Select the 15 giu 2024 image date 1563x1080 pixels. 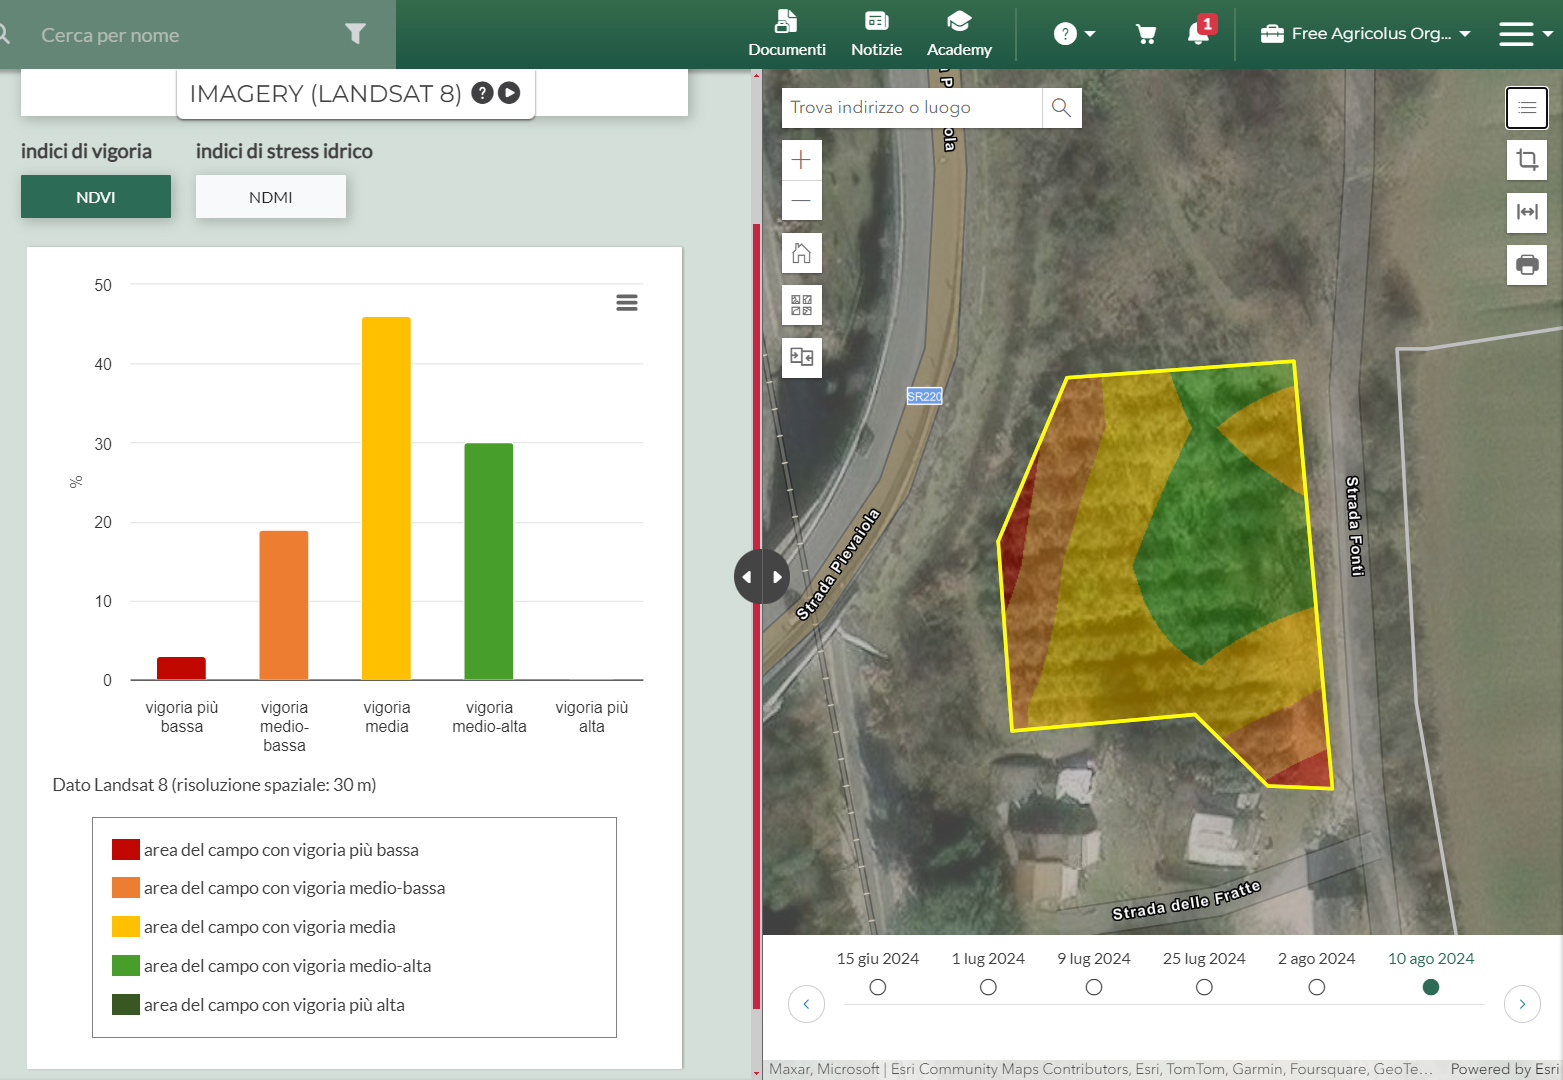pos(878,987)
